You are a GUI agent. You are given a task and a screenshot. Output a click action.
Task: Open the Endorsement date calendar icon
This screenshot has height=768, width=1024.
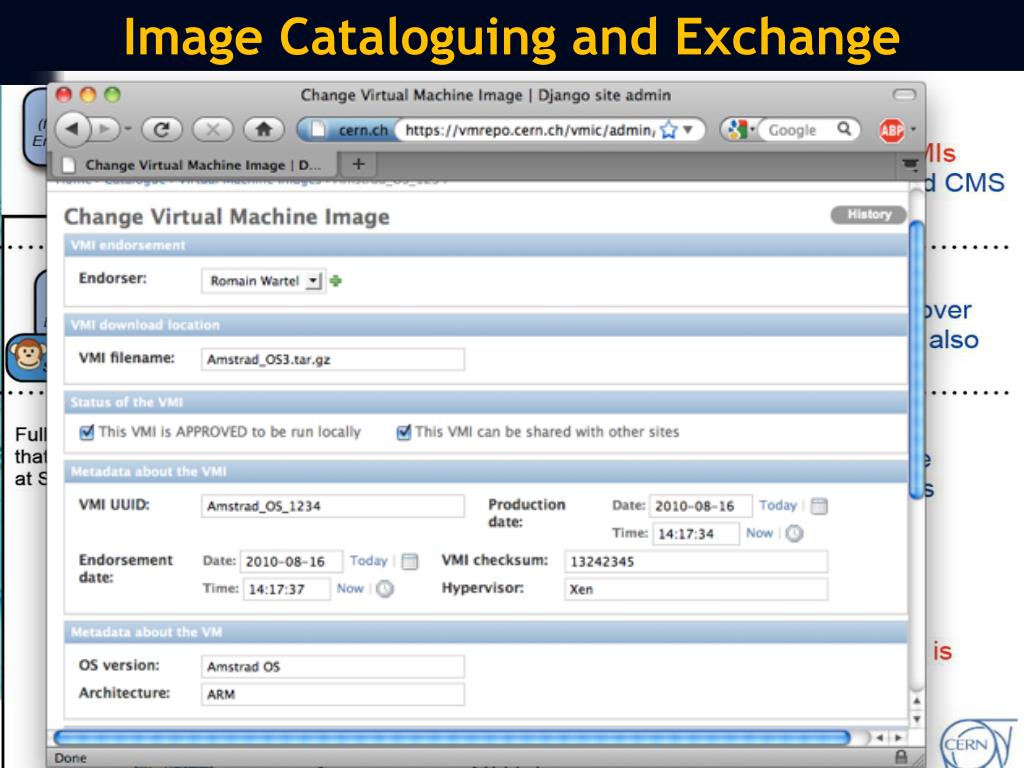coord(409,561)
